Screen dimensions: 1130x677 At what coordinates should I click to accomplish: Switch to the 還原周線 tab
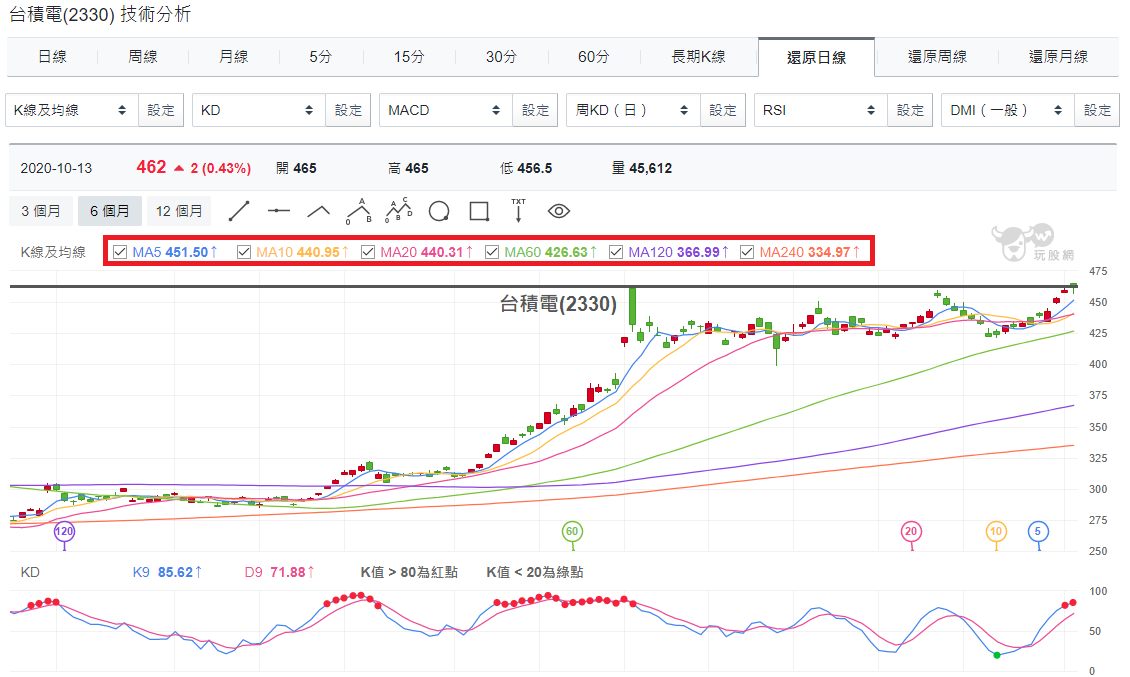point(937,56)
